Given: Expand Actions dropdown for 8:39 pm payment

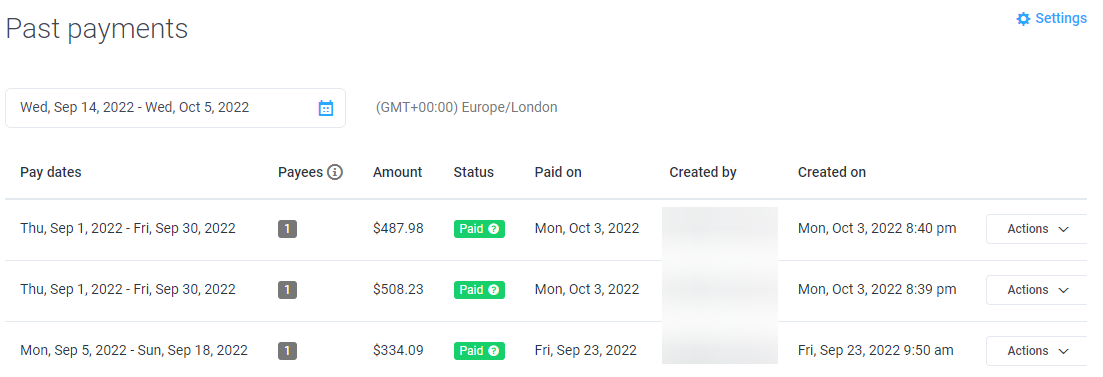Looking at the screenshot, I should point(1038,290).
